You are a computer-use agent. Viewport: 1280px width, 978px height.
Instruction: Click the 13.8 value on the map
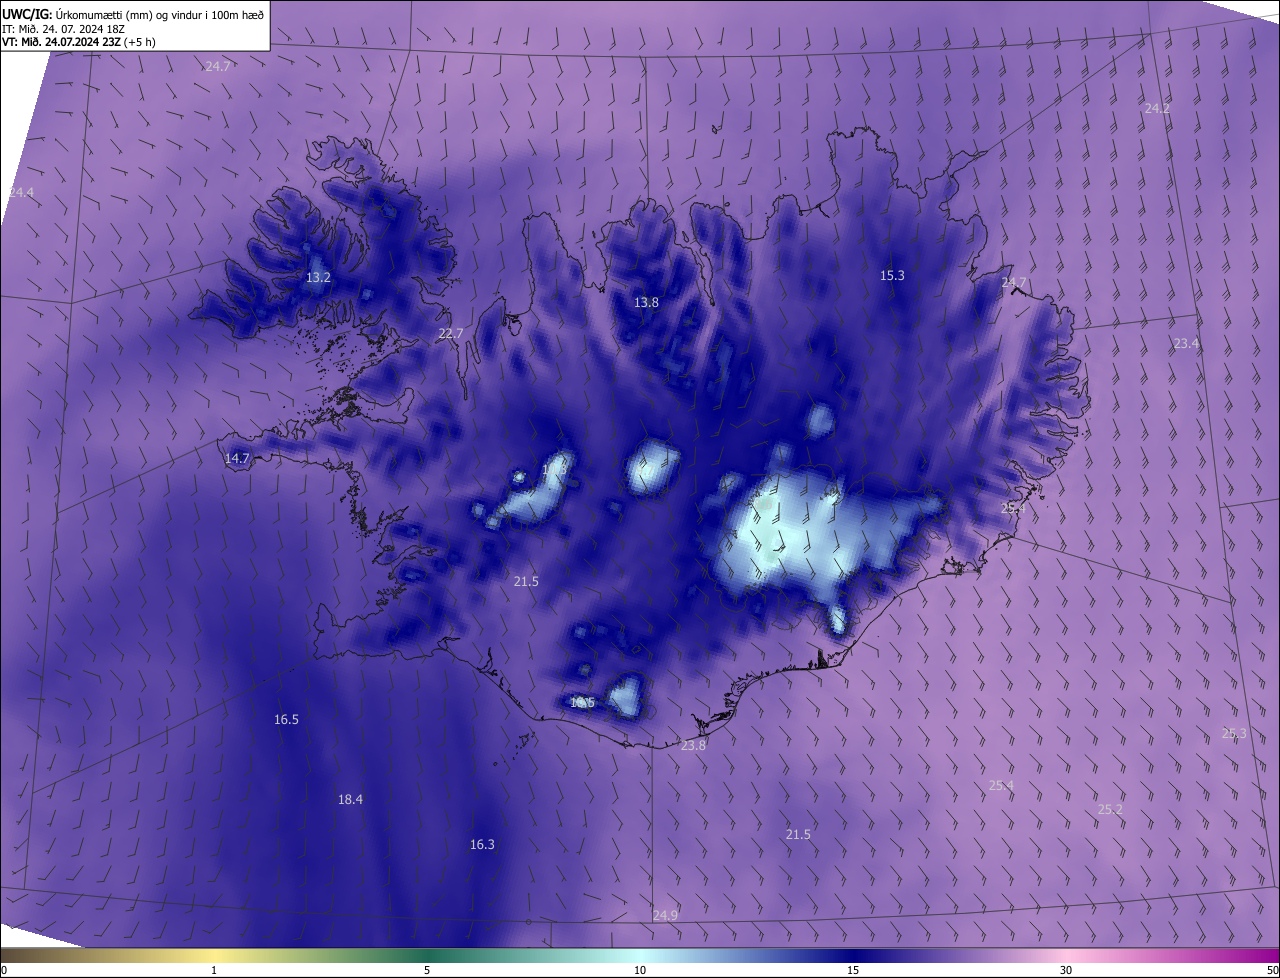646,302
